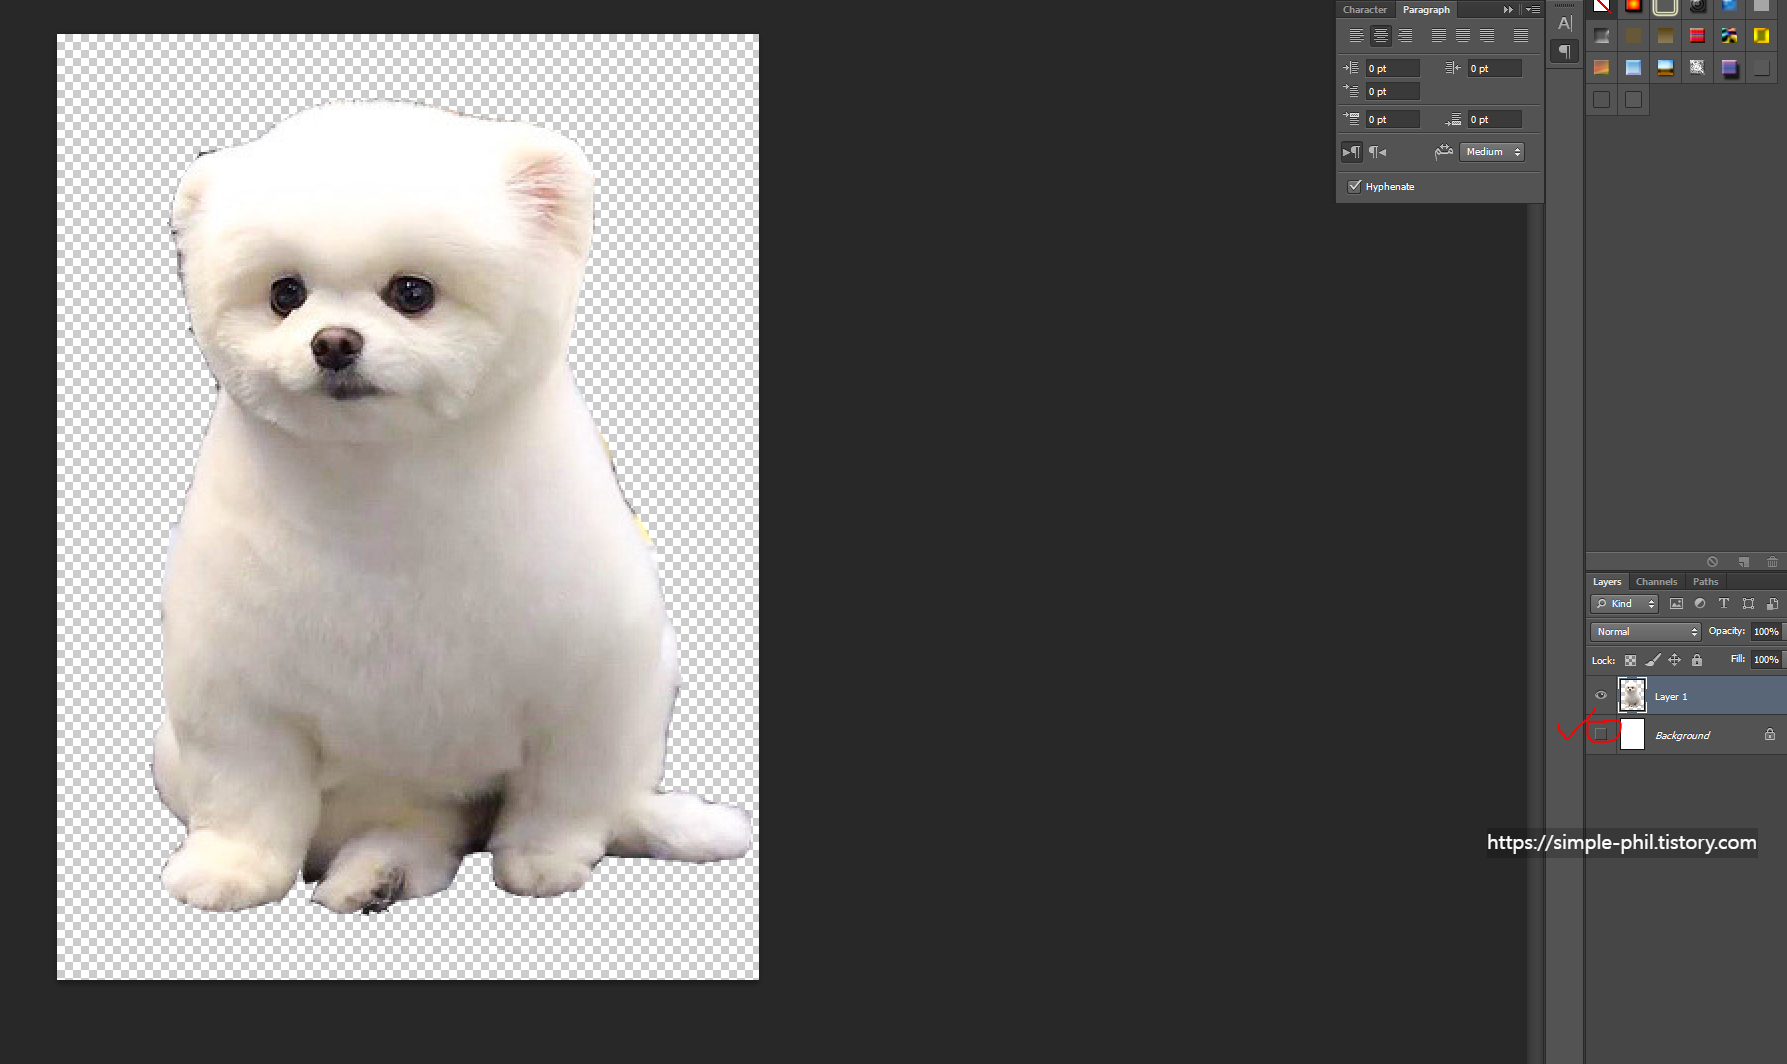Viewport: 1787px width, 1064px height.
Task: Click the Clear Style icon
Action: 1712,562
